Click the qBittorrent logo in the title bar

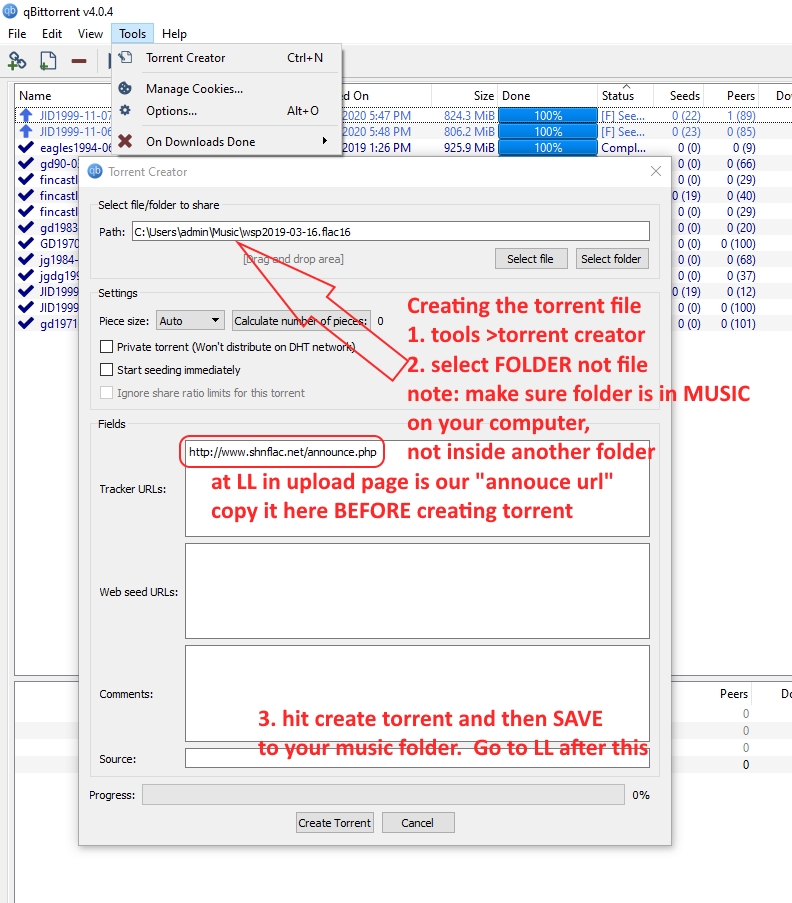[x=10, y=11]
